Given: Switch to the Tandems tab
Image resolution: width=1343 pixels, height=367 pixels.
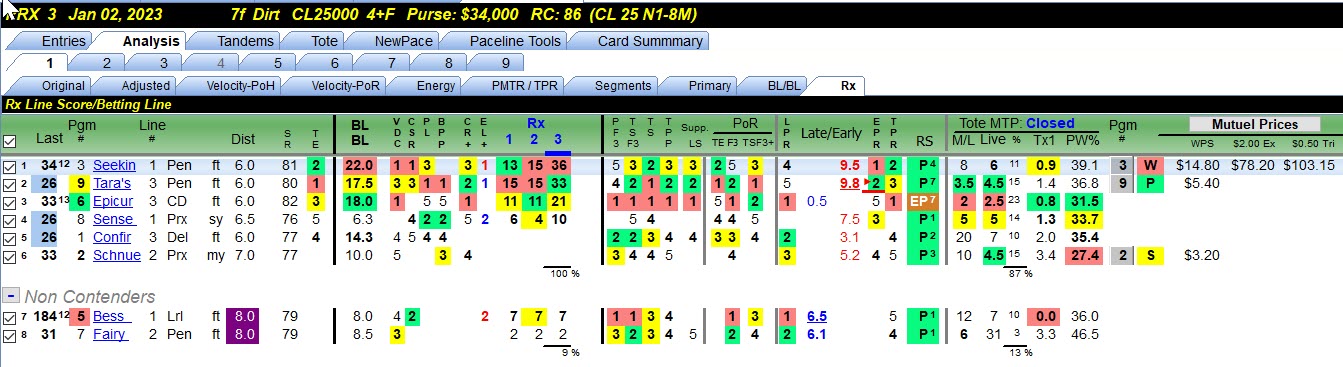Looking at the screenshot, I should pos(244,41).
